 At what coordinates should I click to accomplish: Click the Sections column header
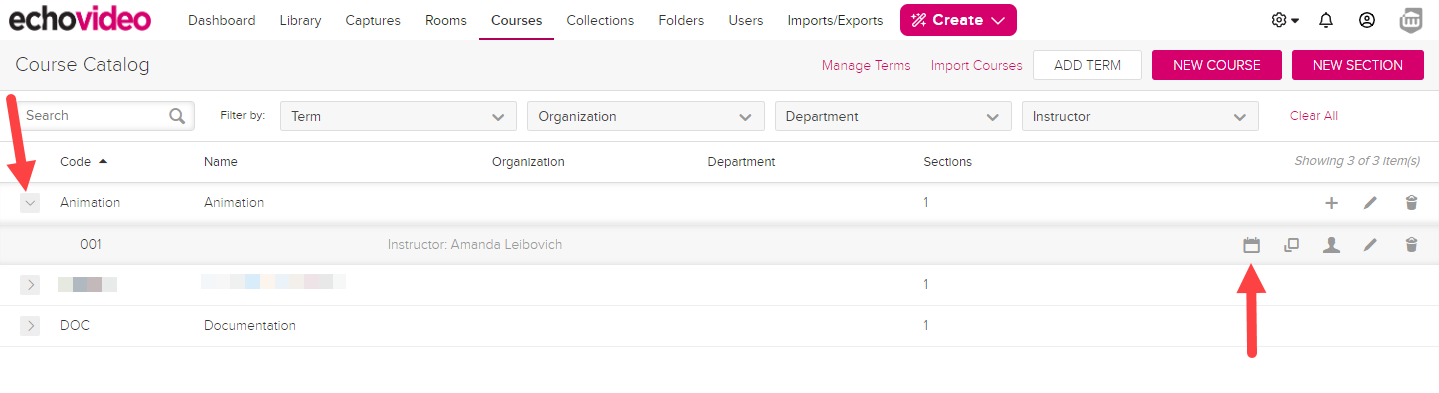[947, 162]
